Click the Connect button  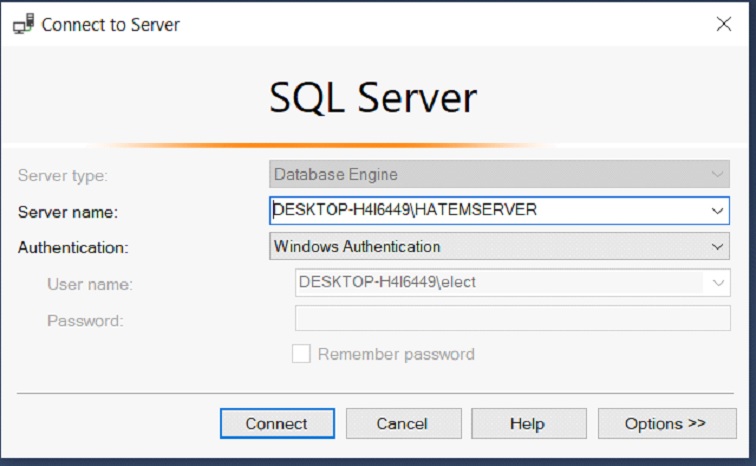pos(277,424)
